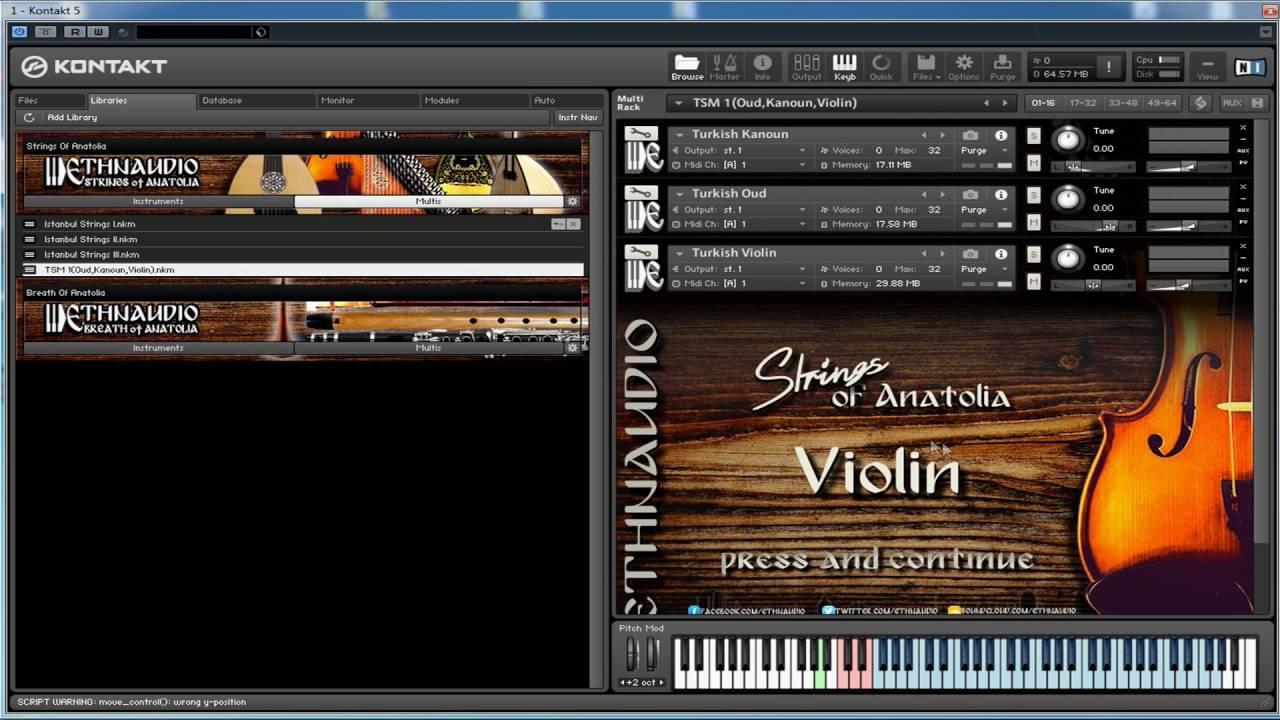
Task: Expand the Turkish Kanoun instrument name menu
Action: pyautogui.click(x=679, y=135)
